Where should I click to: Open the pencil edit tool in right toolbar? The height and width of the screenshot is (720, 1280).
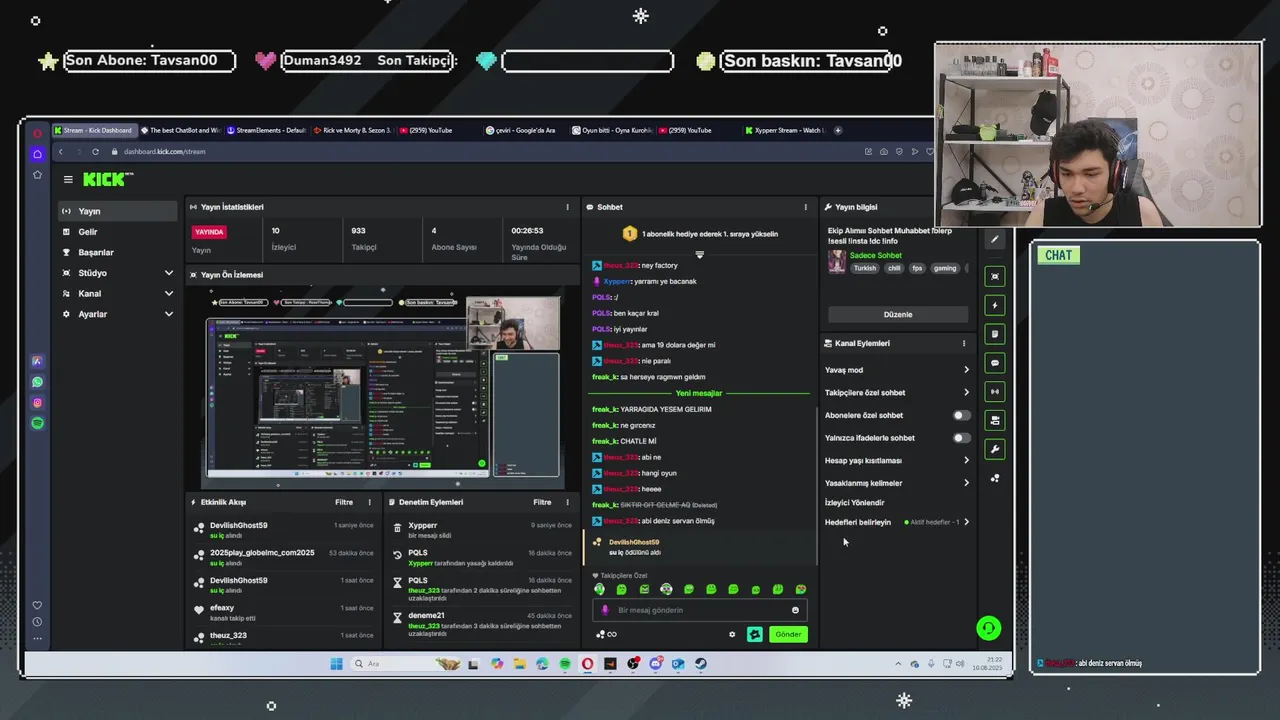pyautogui.click(x=994, y=239)
